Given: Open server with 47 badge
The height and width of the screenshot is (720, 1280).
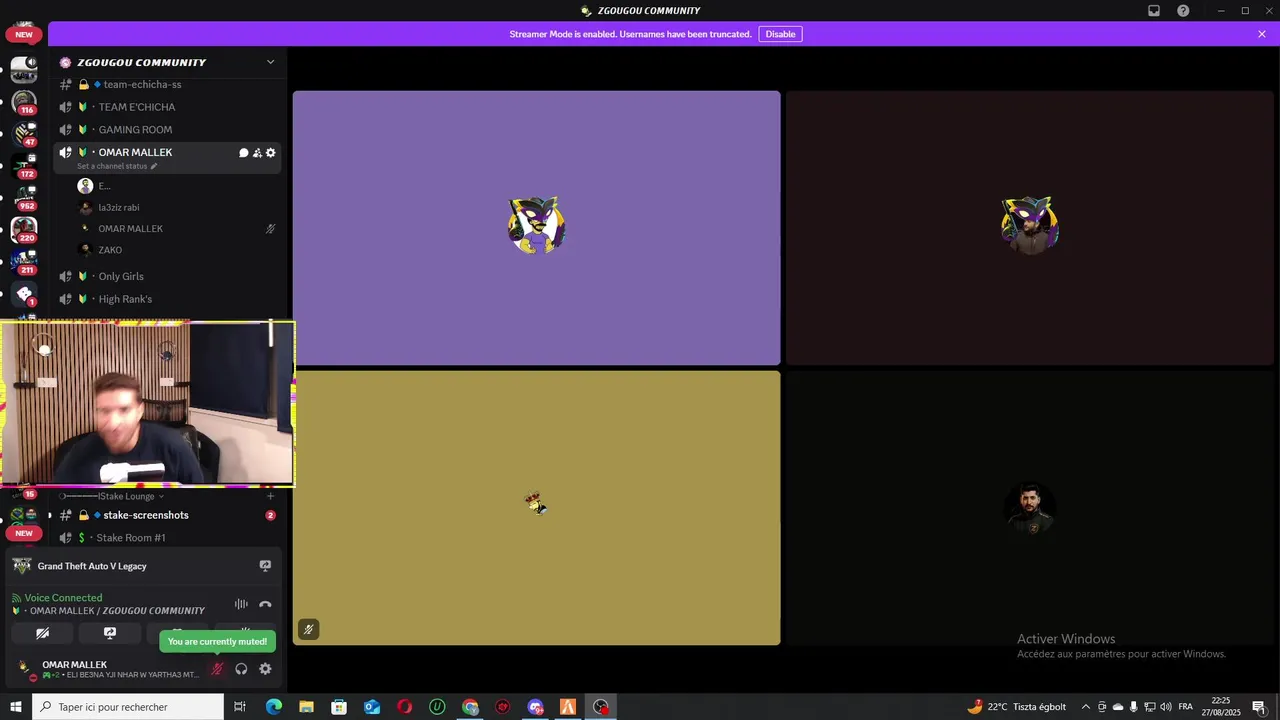Looking at the screenshot, I should tap(24, 133).
